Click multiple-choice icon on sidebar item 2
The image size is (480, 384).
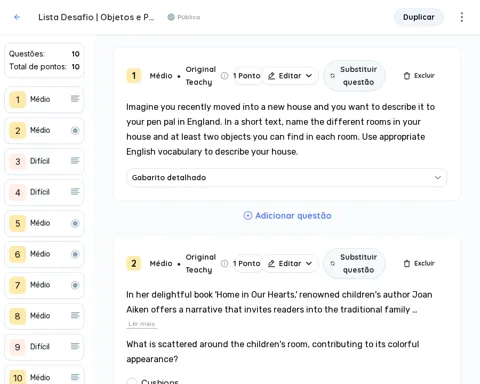click(x=75, y=130)
